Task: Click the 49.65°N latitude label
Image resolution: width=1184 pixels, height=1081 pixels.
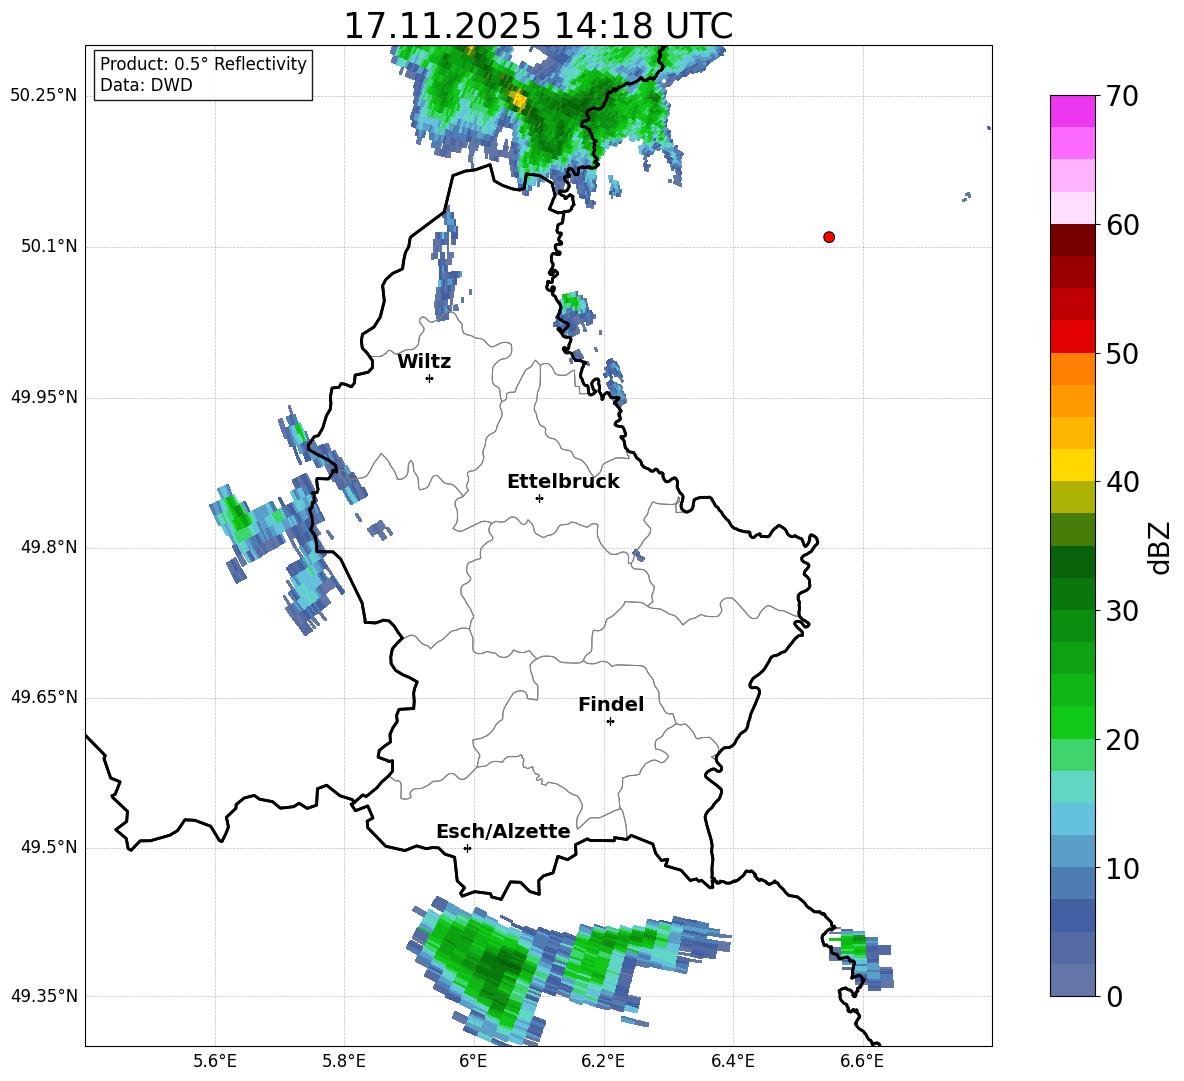Action: point(44,696)
